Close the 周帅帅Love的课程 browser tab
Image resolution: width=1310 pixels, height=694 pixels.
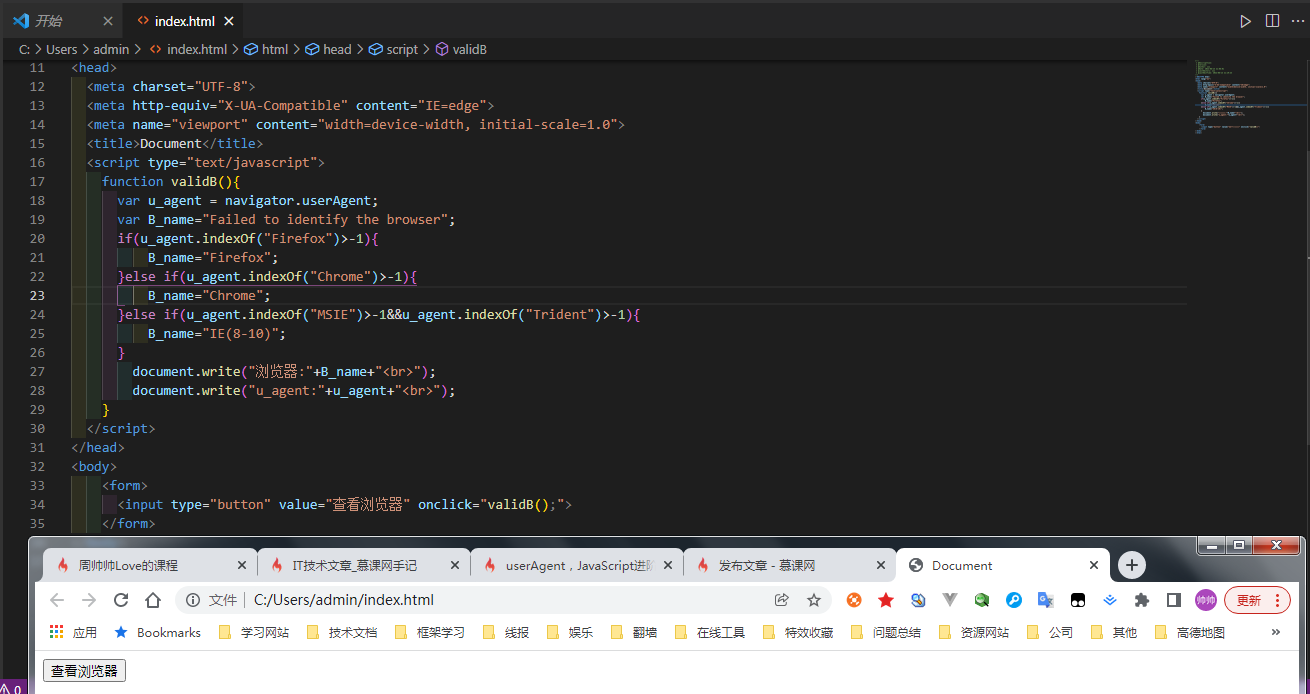(241, 565)
